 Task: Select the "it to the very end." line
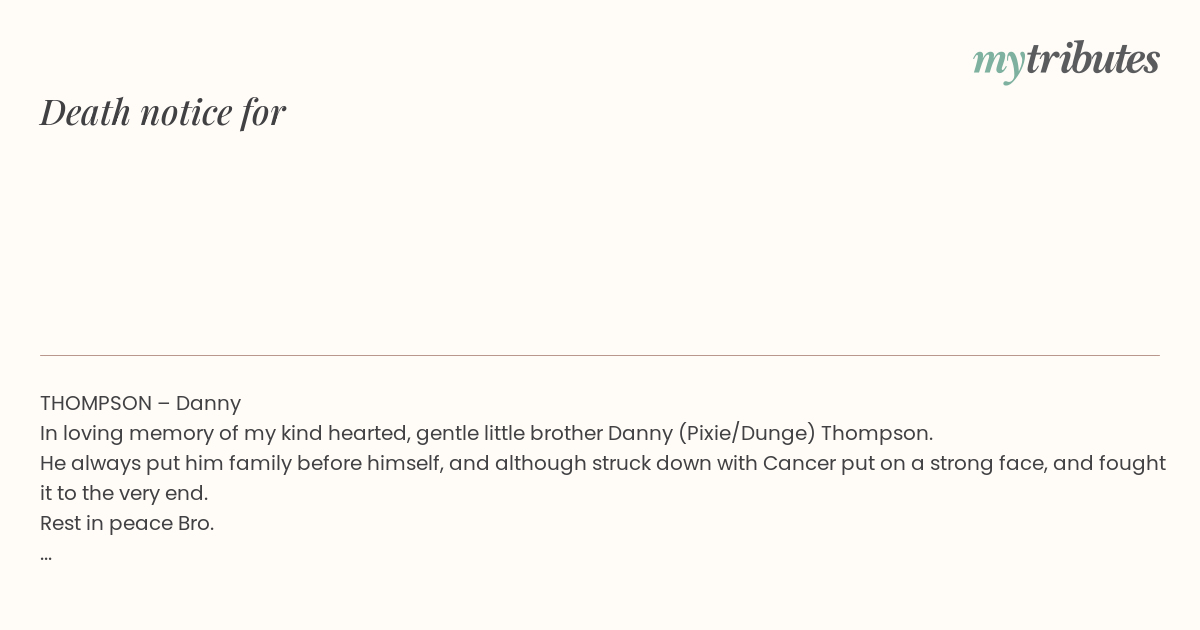[x=124, y=493]
